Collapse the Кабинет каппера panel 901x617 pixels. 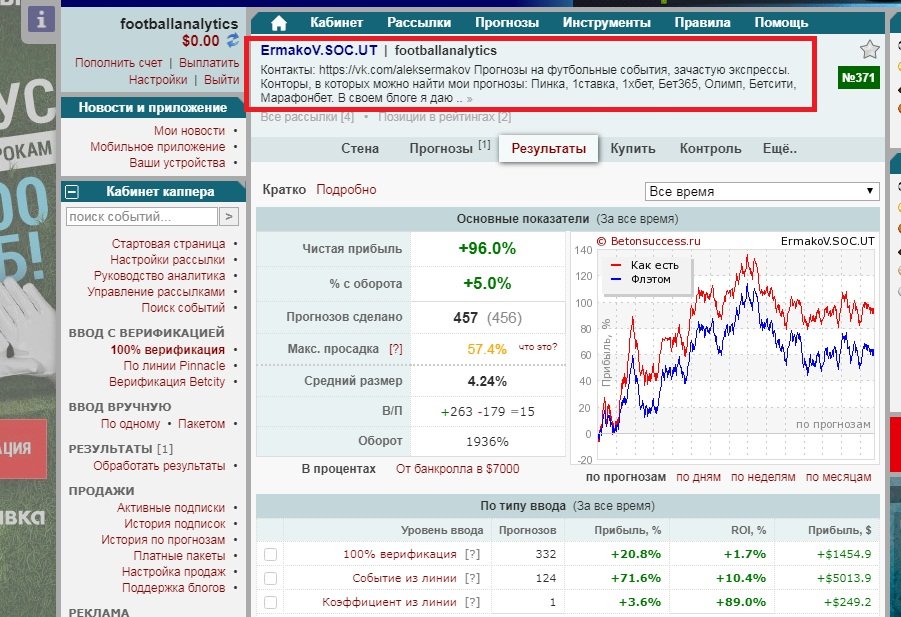click(x=72, y=192)
